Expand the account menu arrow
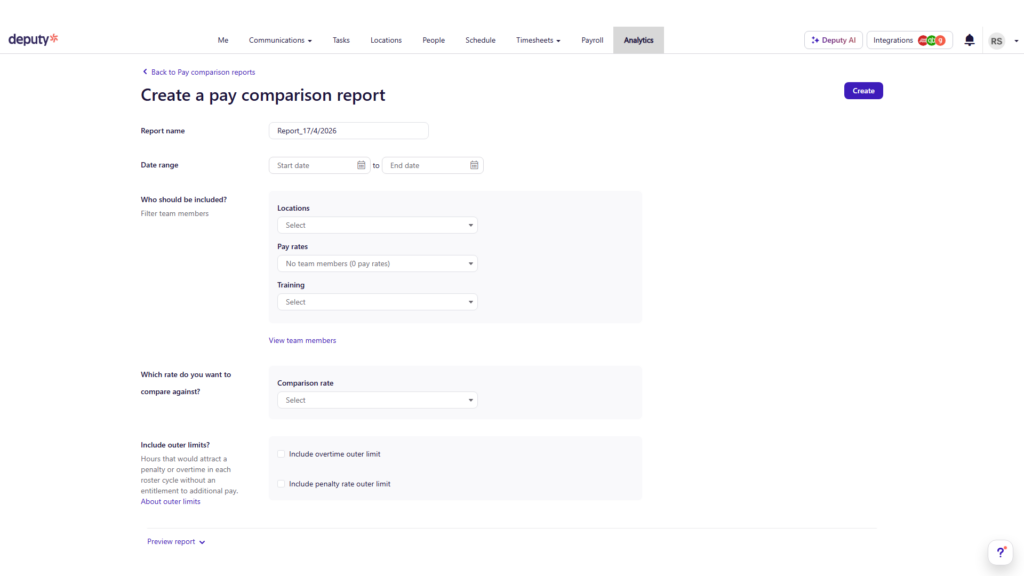This screenshot has height=576, width=1024. click(1016, 41)
